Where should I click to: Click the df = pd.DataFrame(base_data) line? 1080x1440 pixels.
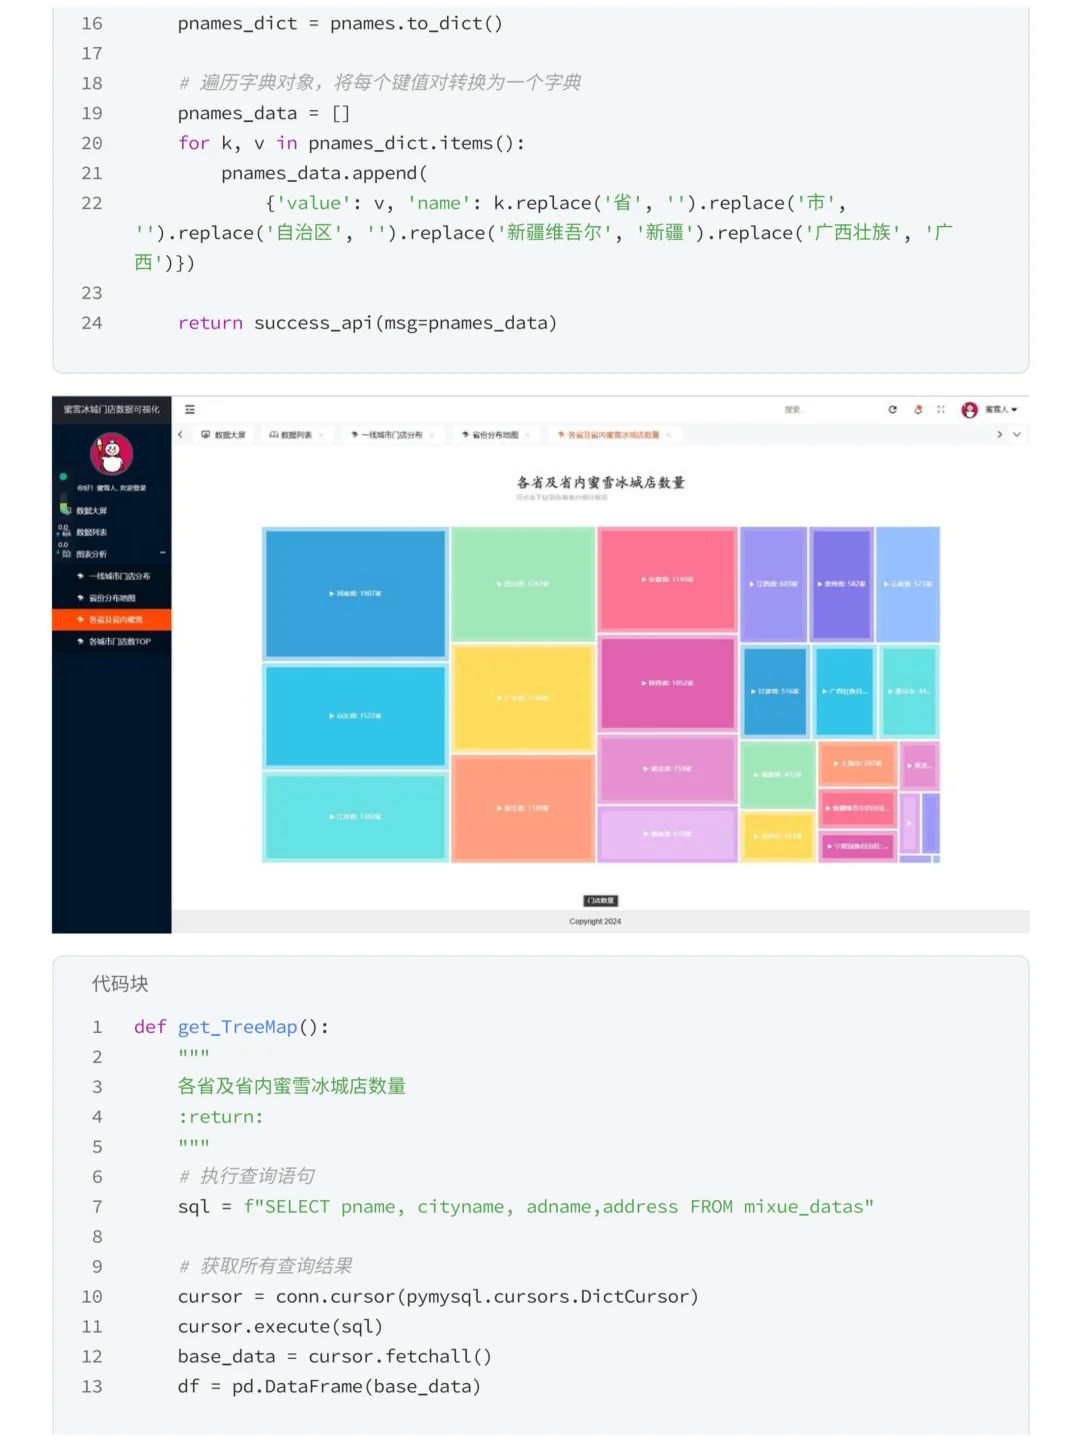click(329, 1387)
